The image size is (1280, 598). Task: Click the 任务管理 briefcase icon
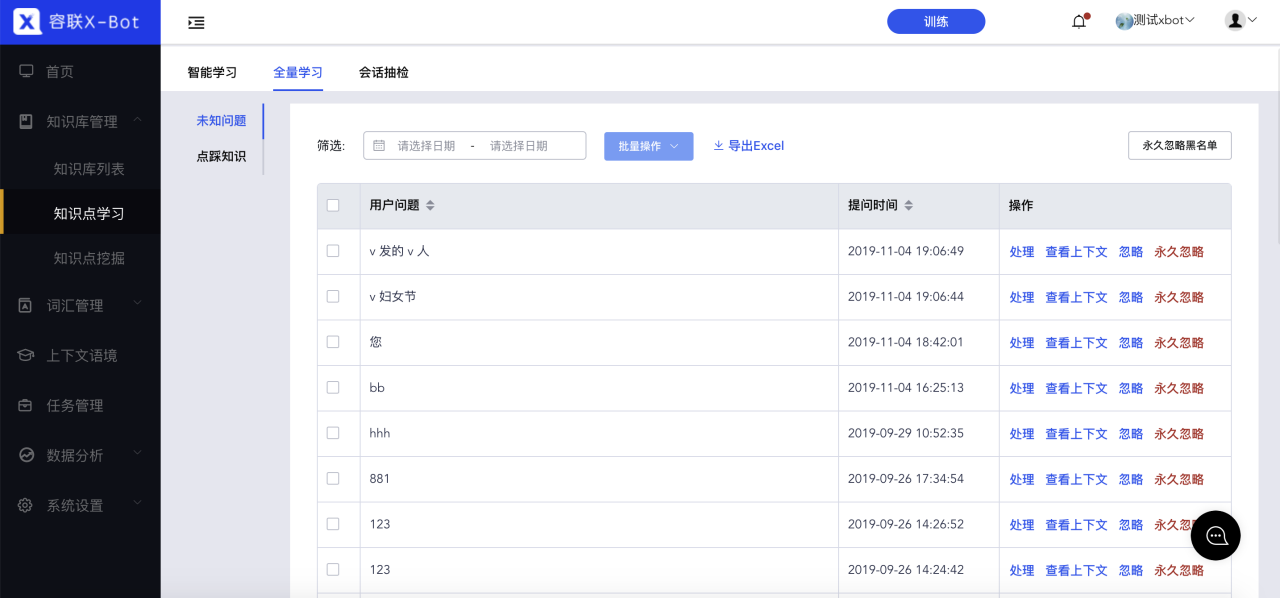[x=26, y=405]
